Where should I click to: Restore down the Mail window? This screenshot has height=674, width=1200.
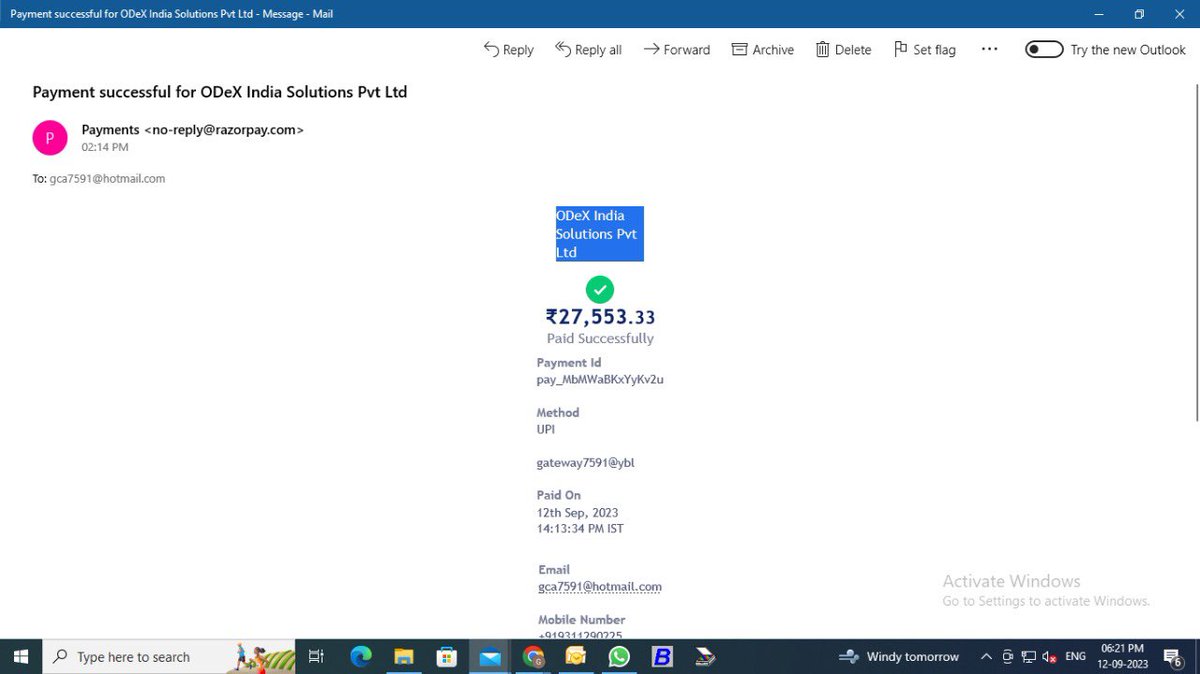pos(1139,14)
